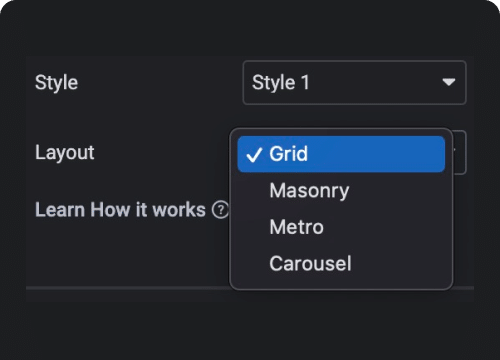Screen dimensions: 500x360
Task: Switch layout to Carousel
Action: pos(310,264)
